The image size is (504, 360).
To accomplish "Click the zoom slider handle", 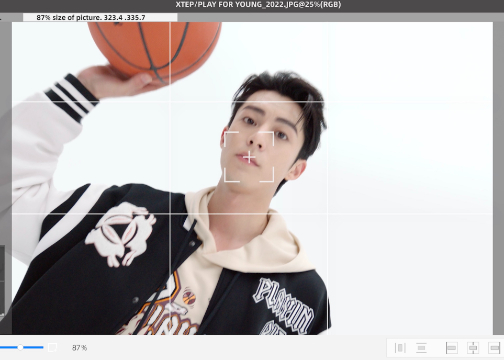I will [20, 347].
